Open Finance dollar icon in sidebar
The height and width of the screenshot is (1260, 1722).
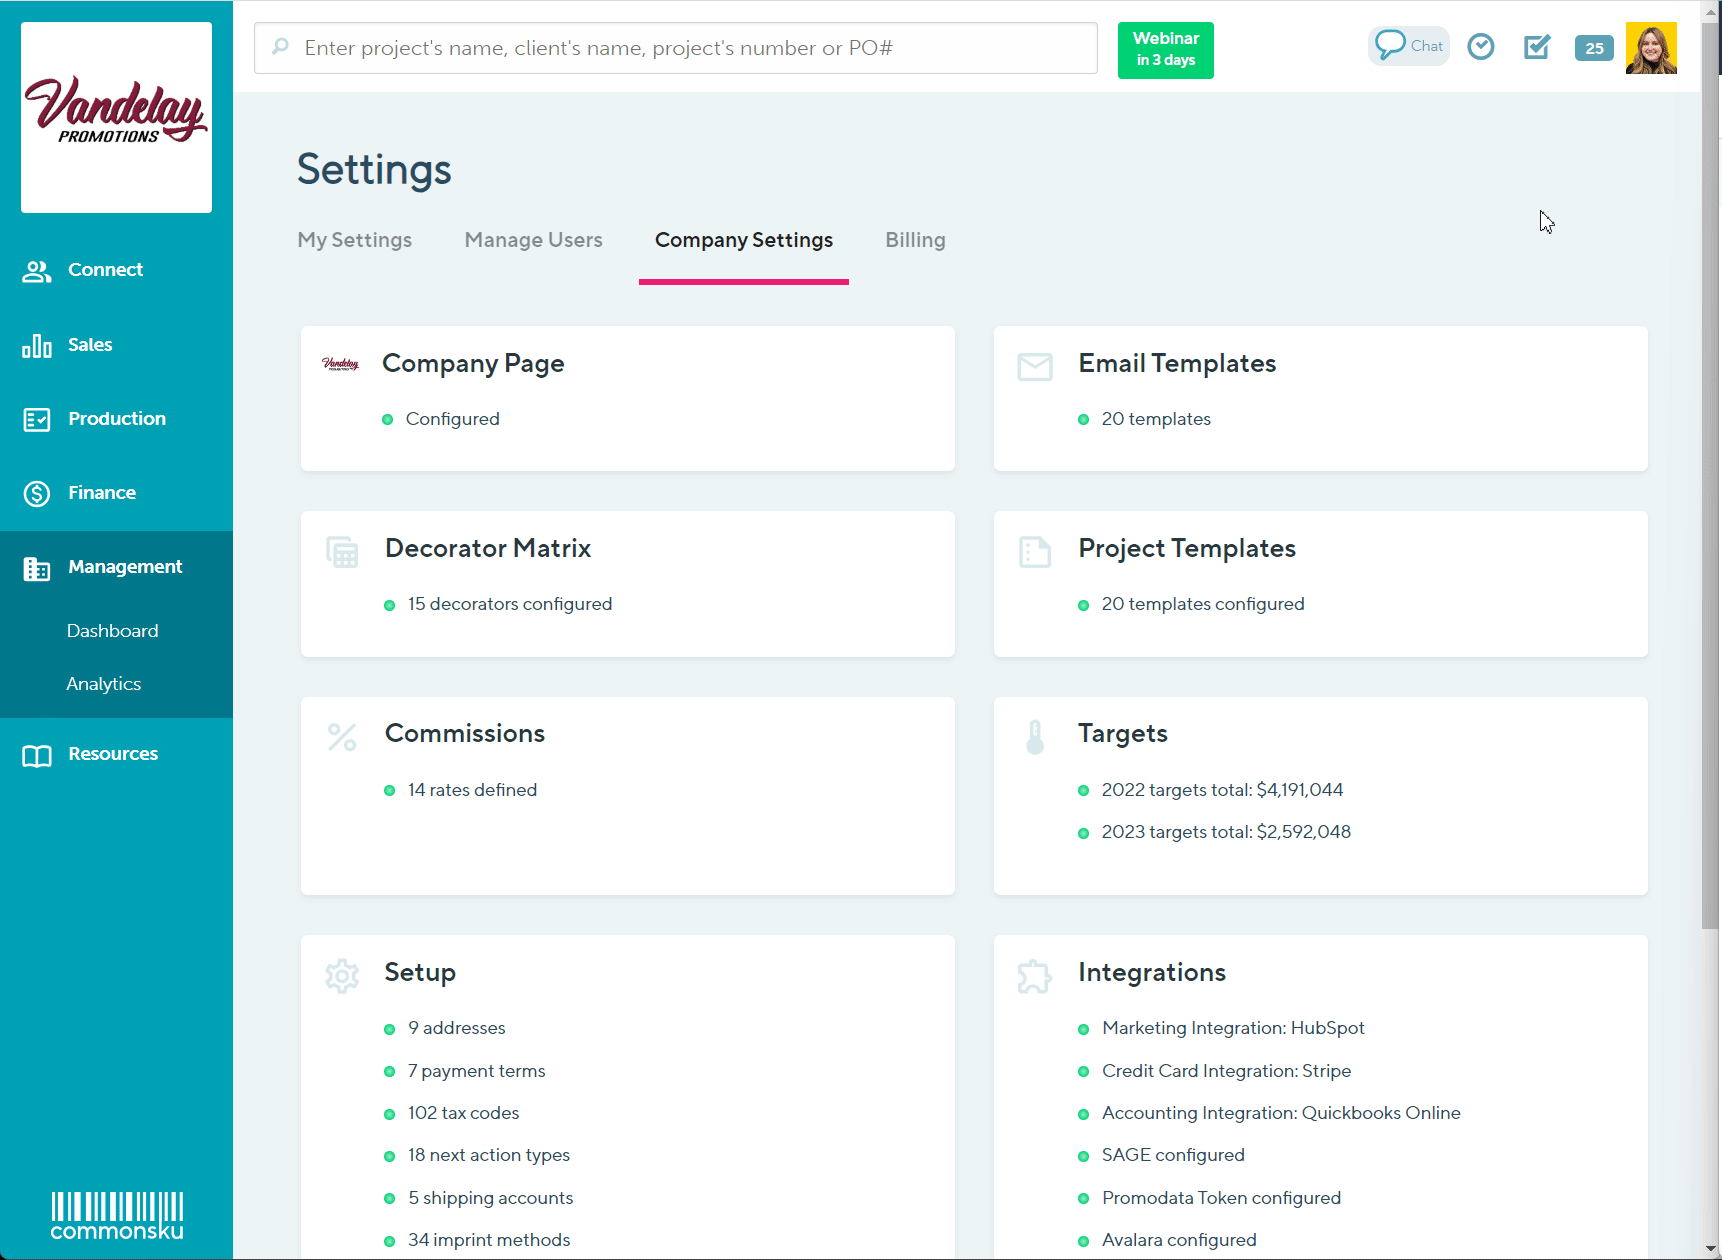[x=37, y=494]
